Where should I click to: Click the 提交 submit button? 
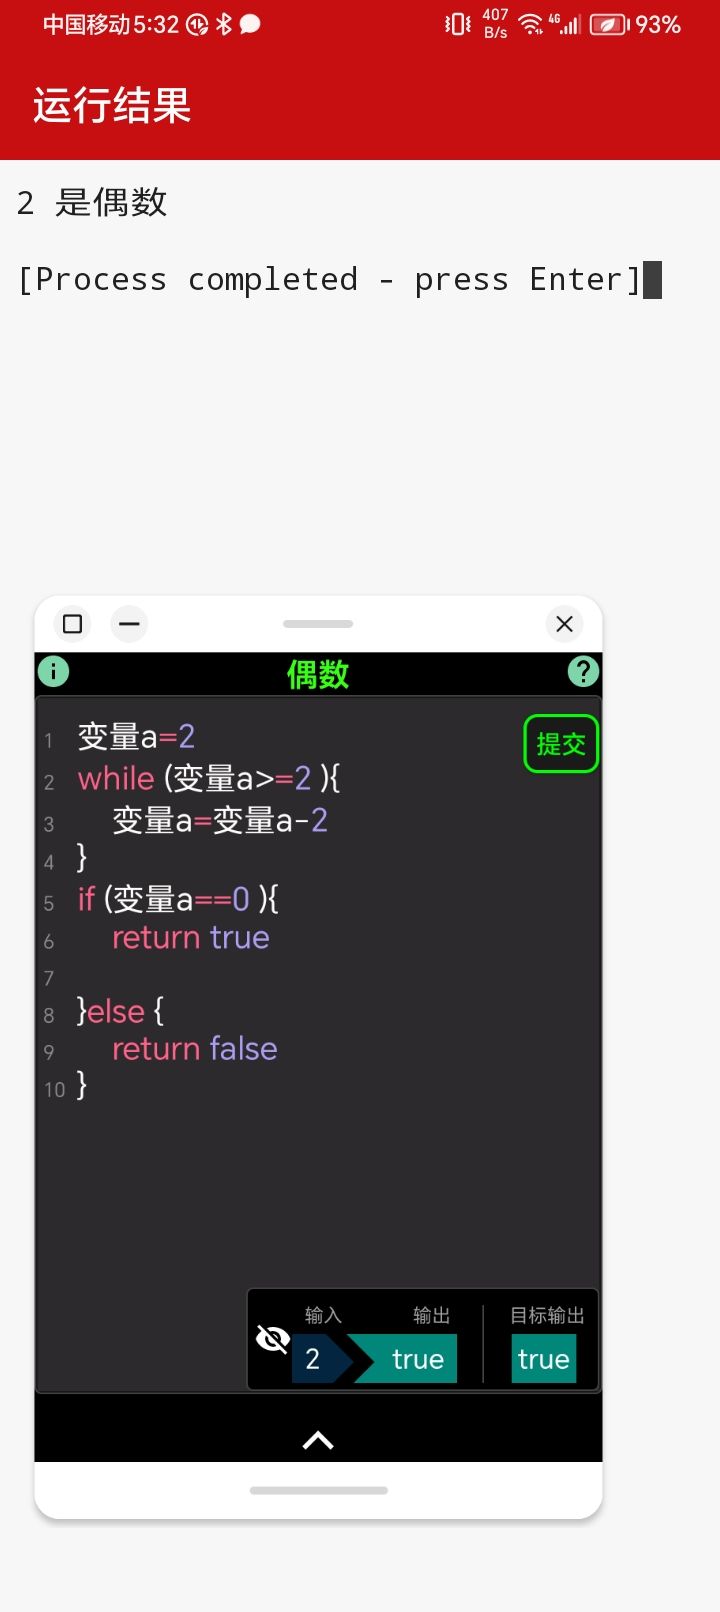coord(561,744)
